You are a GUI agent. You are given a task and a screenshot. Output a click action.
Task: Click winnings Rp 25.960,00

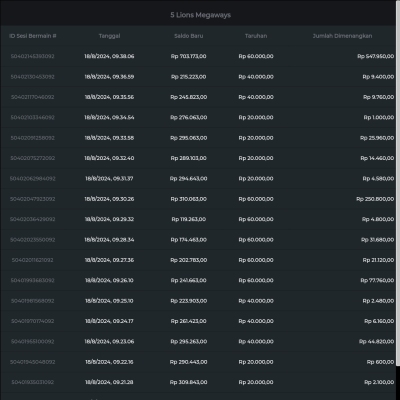point(377,138)
